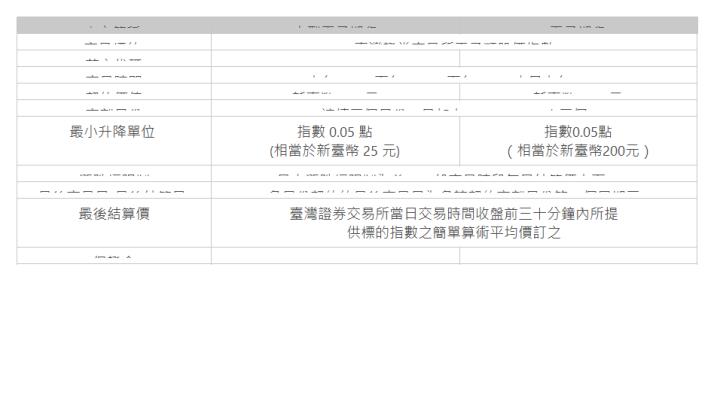Select the 最後結算價 row label
This screenshot has height=395, width=720.
[x=114, y=214]
